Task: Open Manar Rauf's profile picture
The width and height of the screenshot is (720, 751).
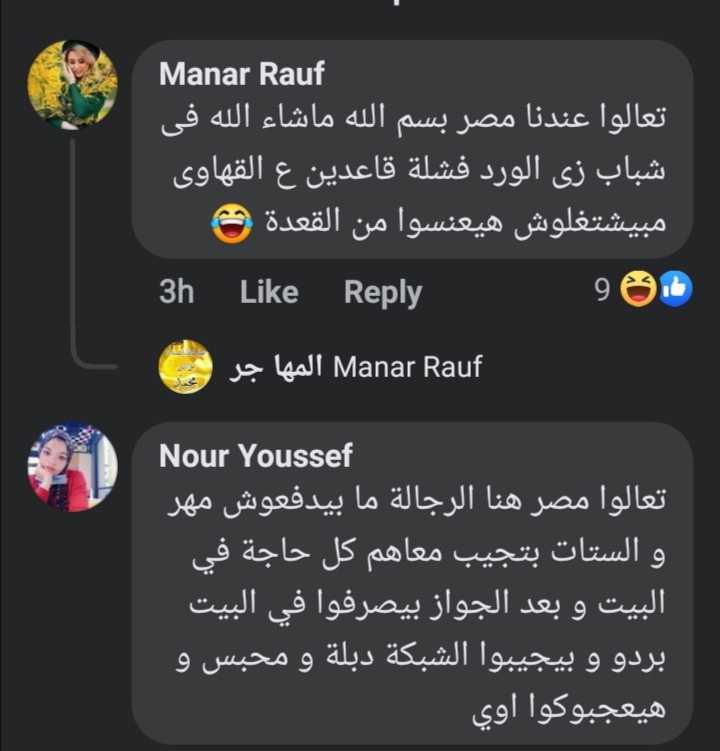Action: (x=72, y=84)
